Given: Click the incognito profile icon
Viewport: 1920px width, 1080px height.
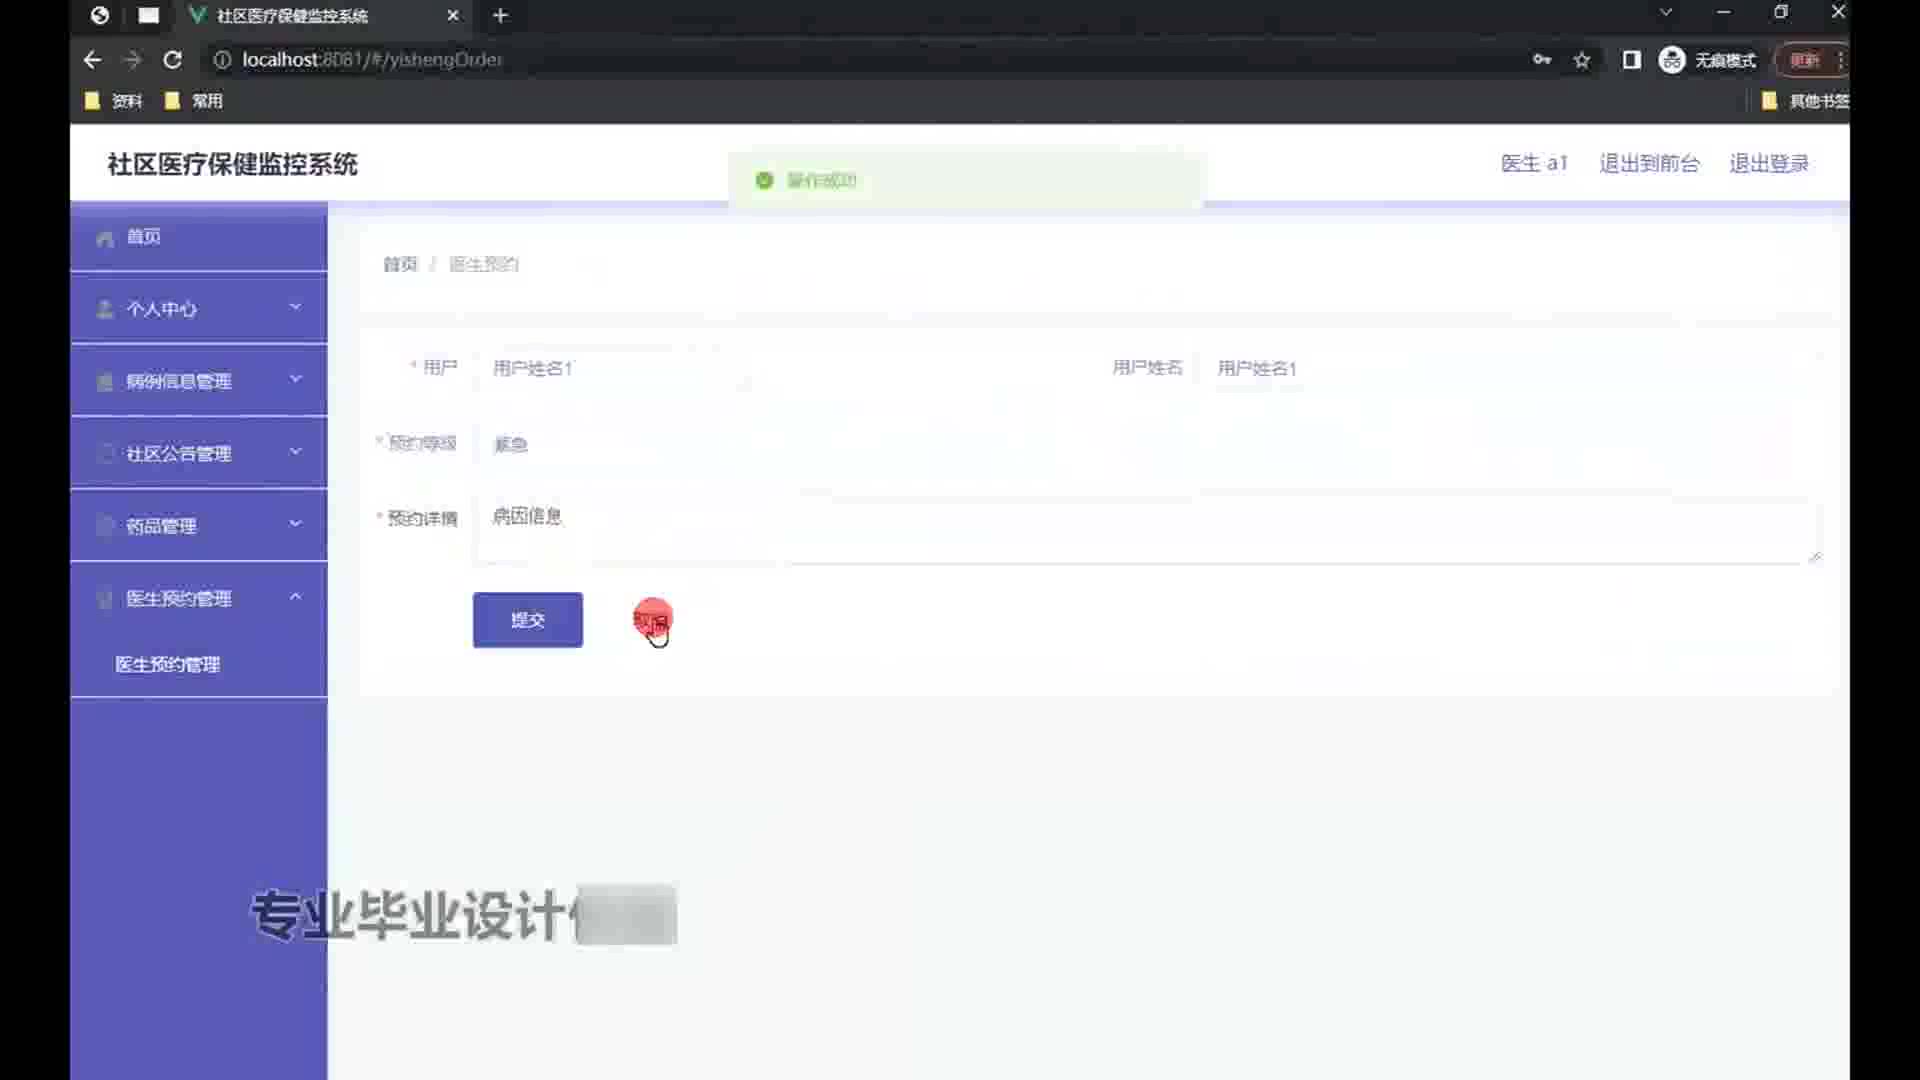Looking at the screenshot, I should [x=1672, y=60].
